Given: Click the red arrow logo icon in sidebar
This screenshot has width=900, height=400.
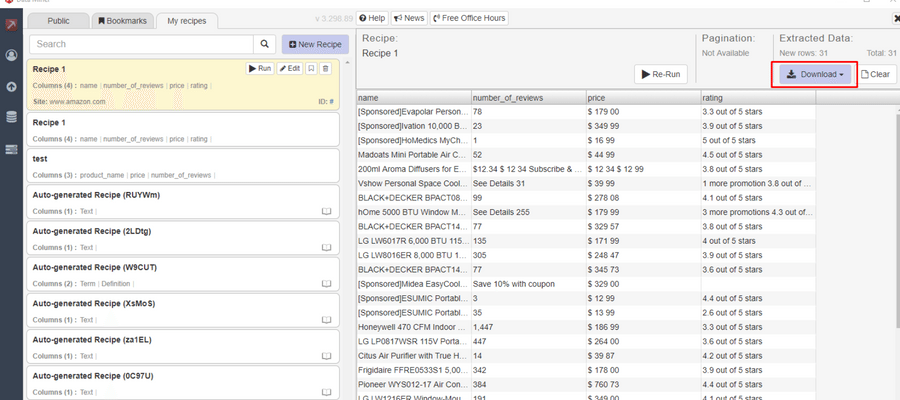Looking at the screenshot, I should click(11, 25).
